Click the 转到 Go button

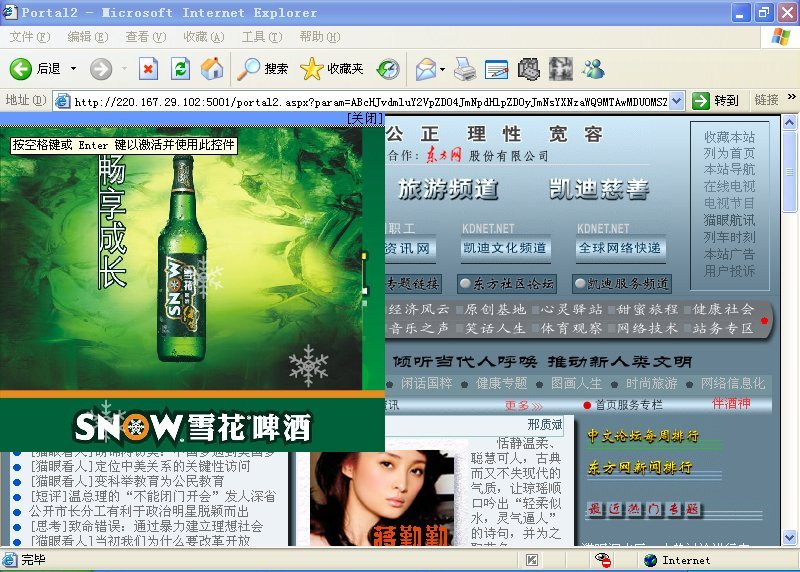(716, 101)
